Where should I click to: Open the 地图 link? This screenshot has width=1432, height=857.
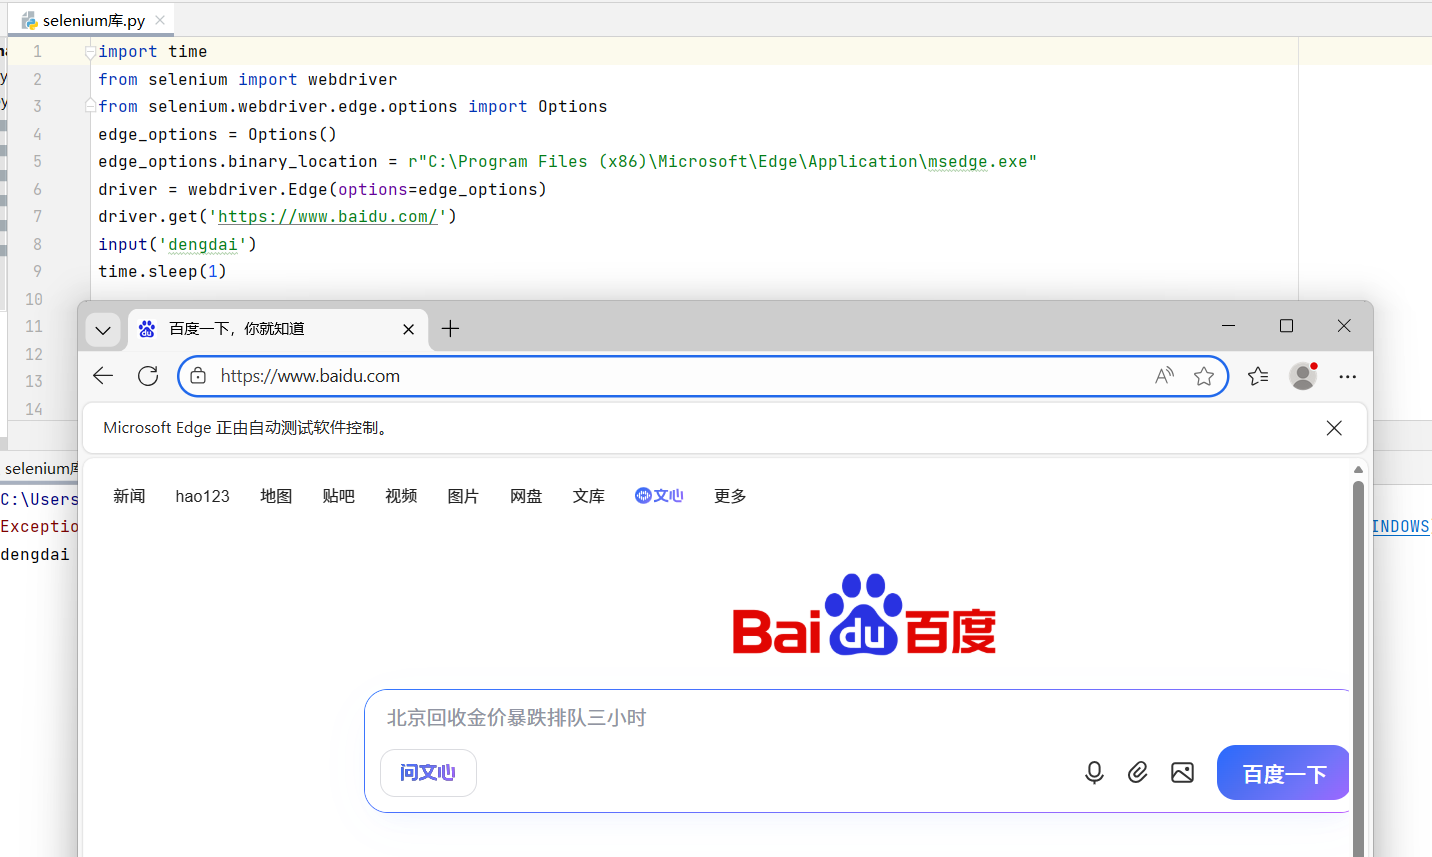pos(276,496)
